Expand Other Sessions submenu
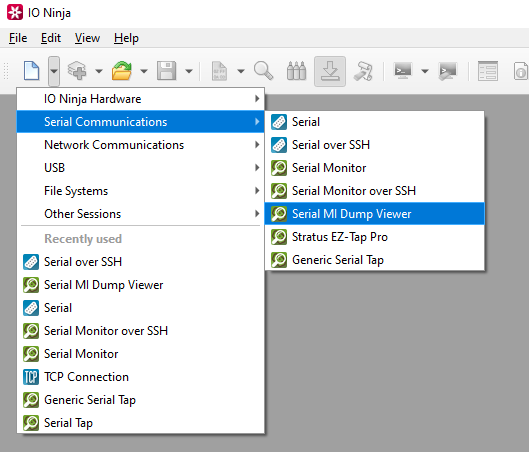 141,214
